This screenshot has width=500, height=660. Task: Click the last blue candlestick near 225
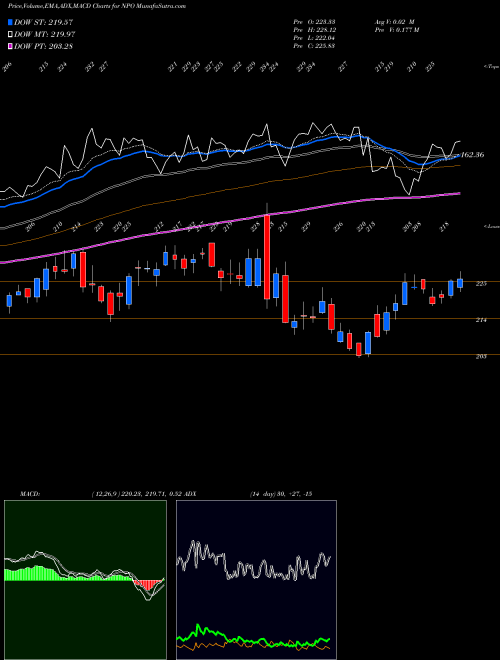(x=460, y=283)
